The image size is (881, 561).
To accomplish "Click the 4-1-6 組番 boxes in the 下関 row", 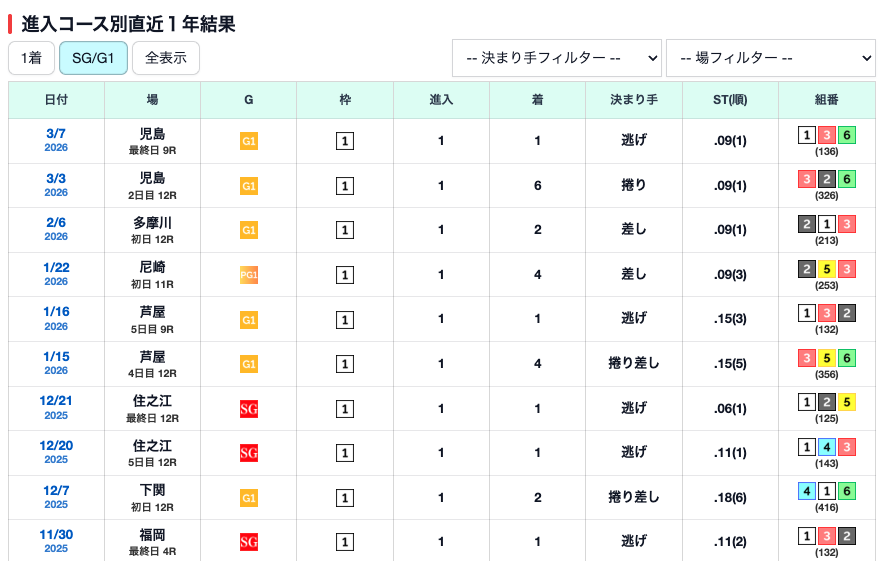I will [826, 491].
